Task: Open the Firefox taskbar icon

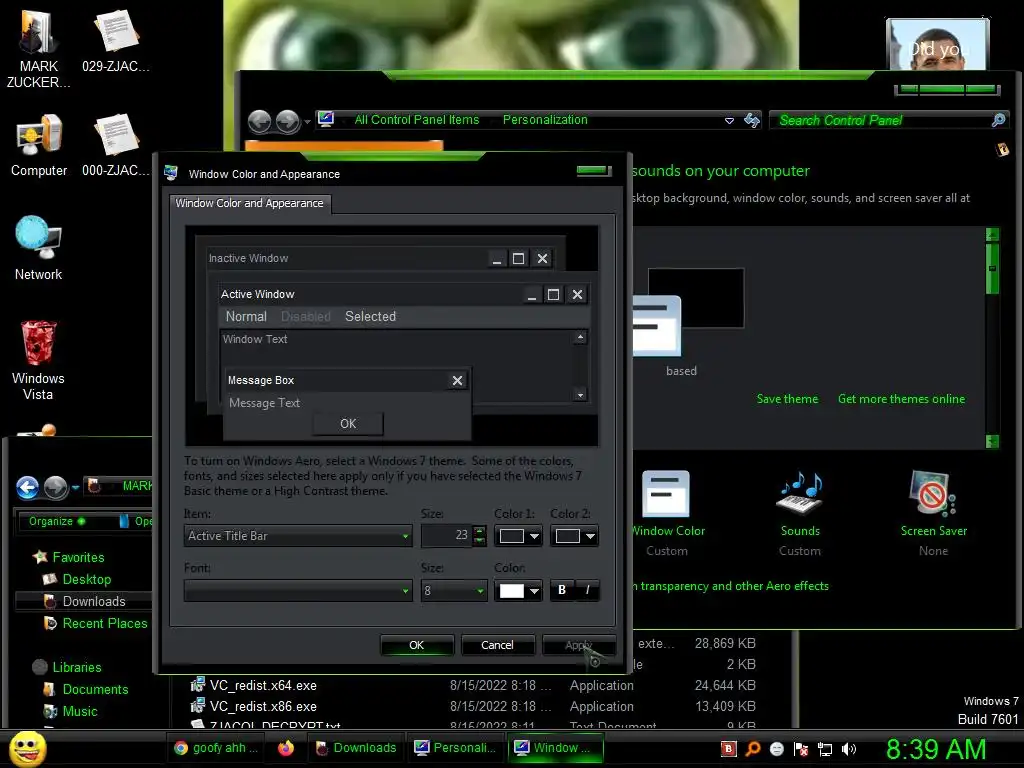Action: click(x=285, y=748)
